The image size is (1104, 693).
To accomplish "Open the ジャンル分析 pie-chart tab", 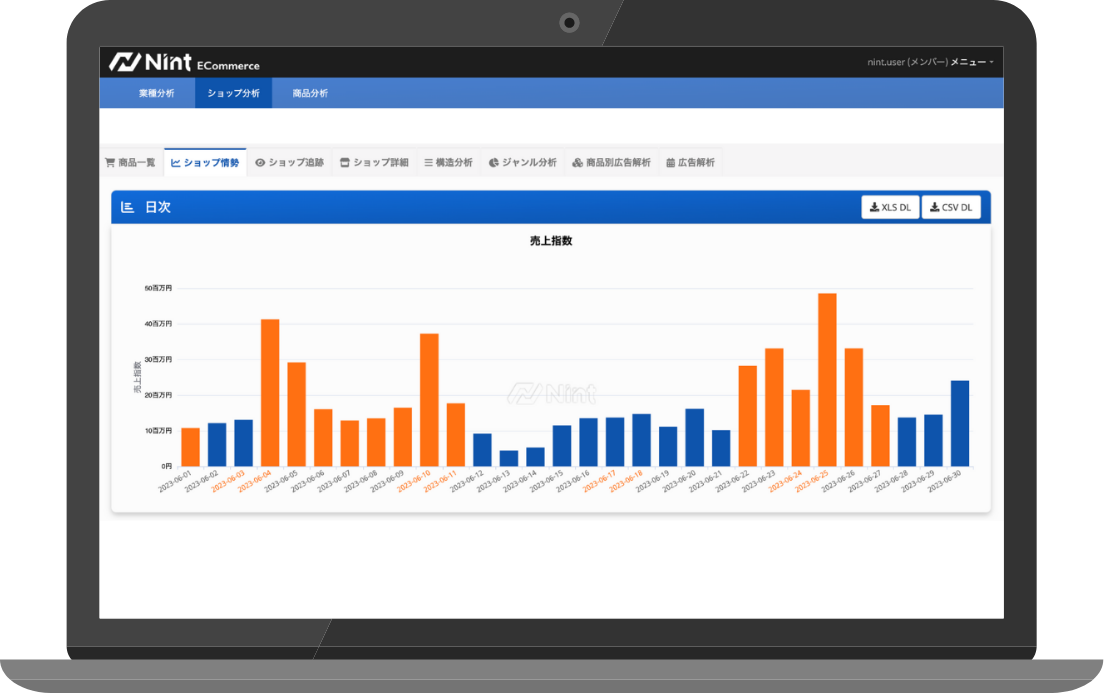I will coord(522,162).
